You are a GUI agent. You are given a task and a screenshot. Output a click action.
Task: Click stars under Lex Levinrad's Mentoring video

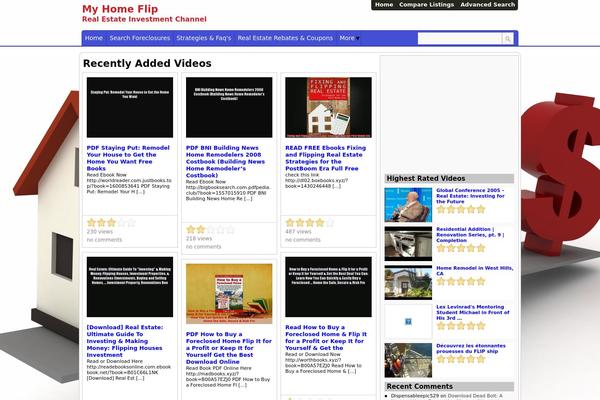[x=461, y=326]
